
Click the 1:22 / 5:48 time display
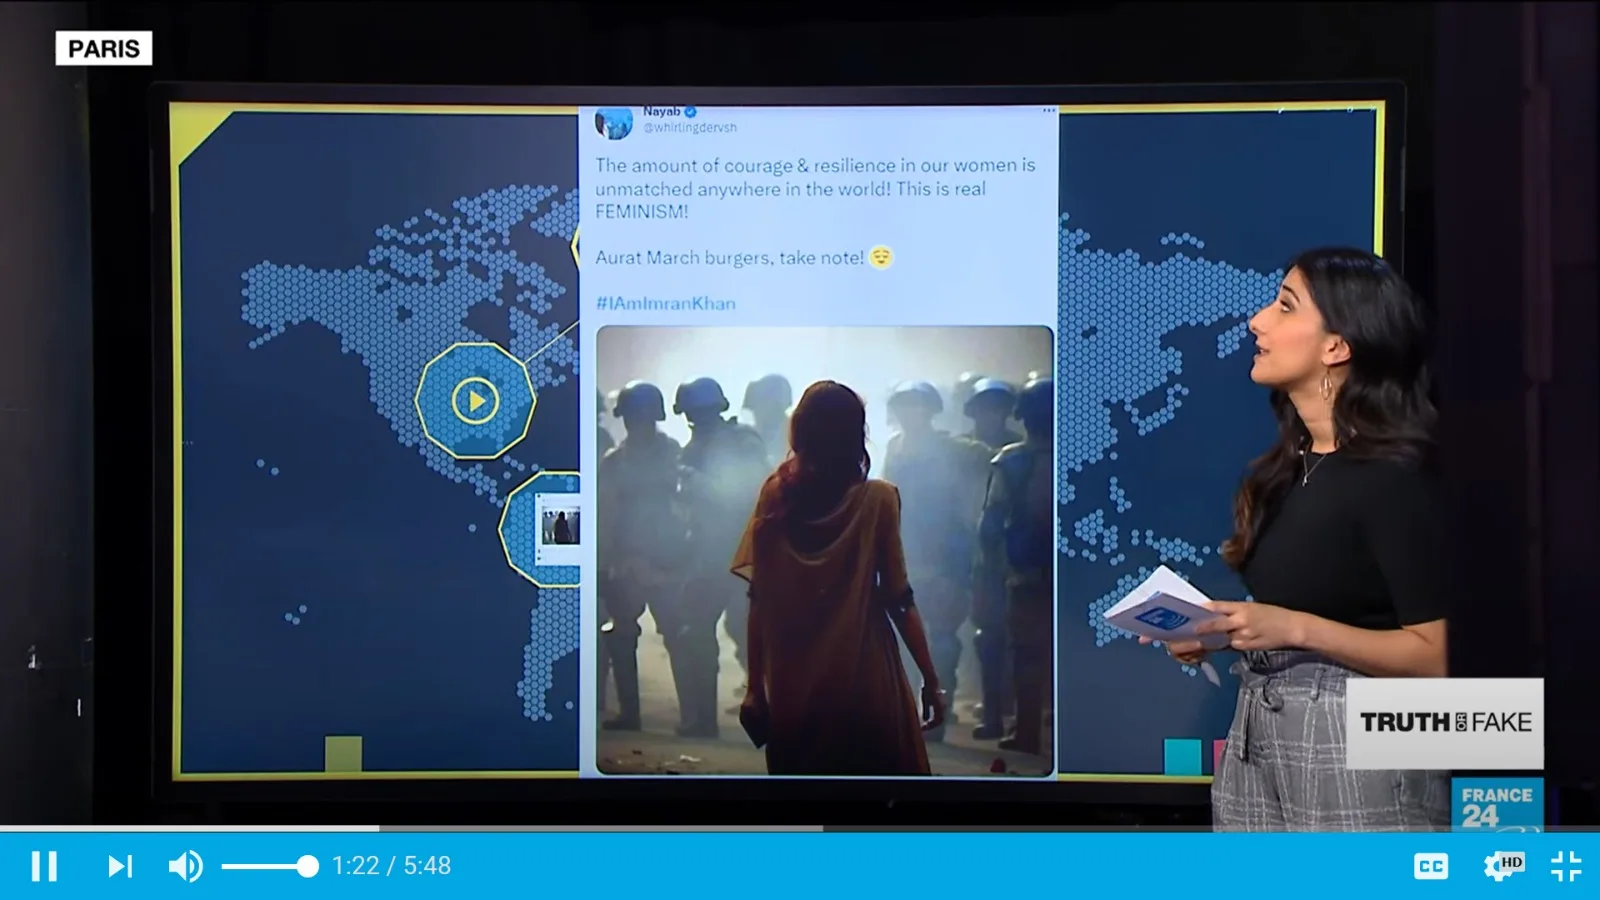pos(391,866)
